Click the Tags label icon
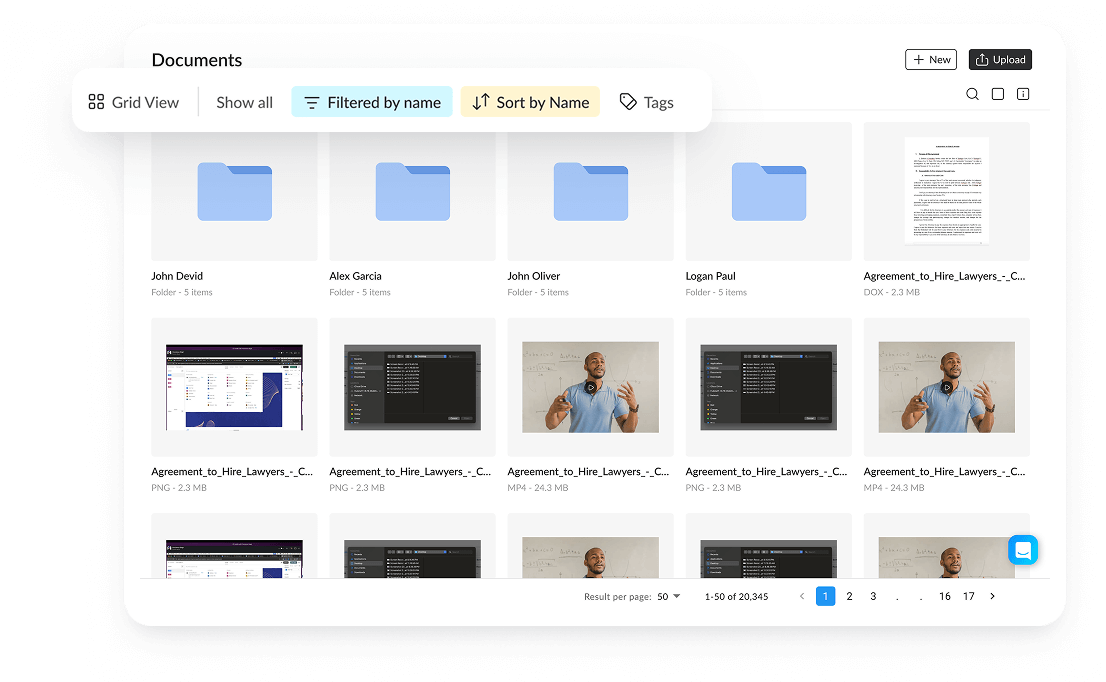Screen dimensions: 1106x682 [628, 102]
